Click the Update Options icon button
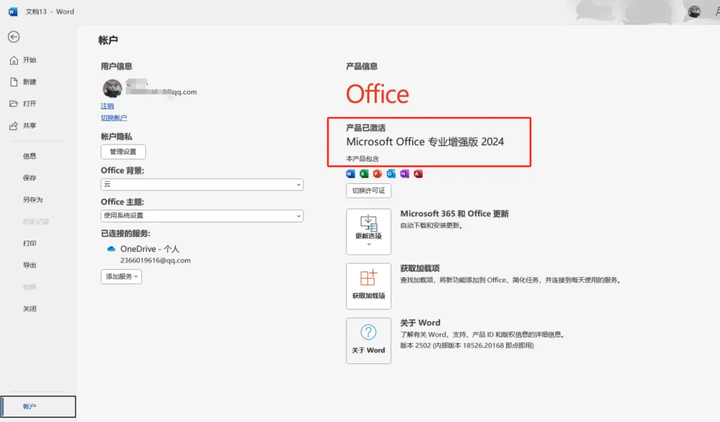This screenshot has width=720, height=422. 368,231
